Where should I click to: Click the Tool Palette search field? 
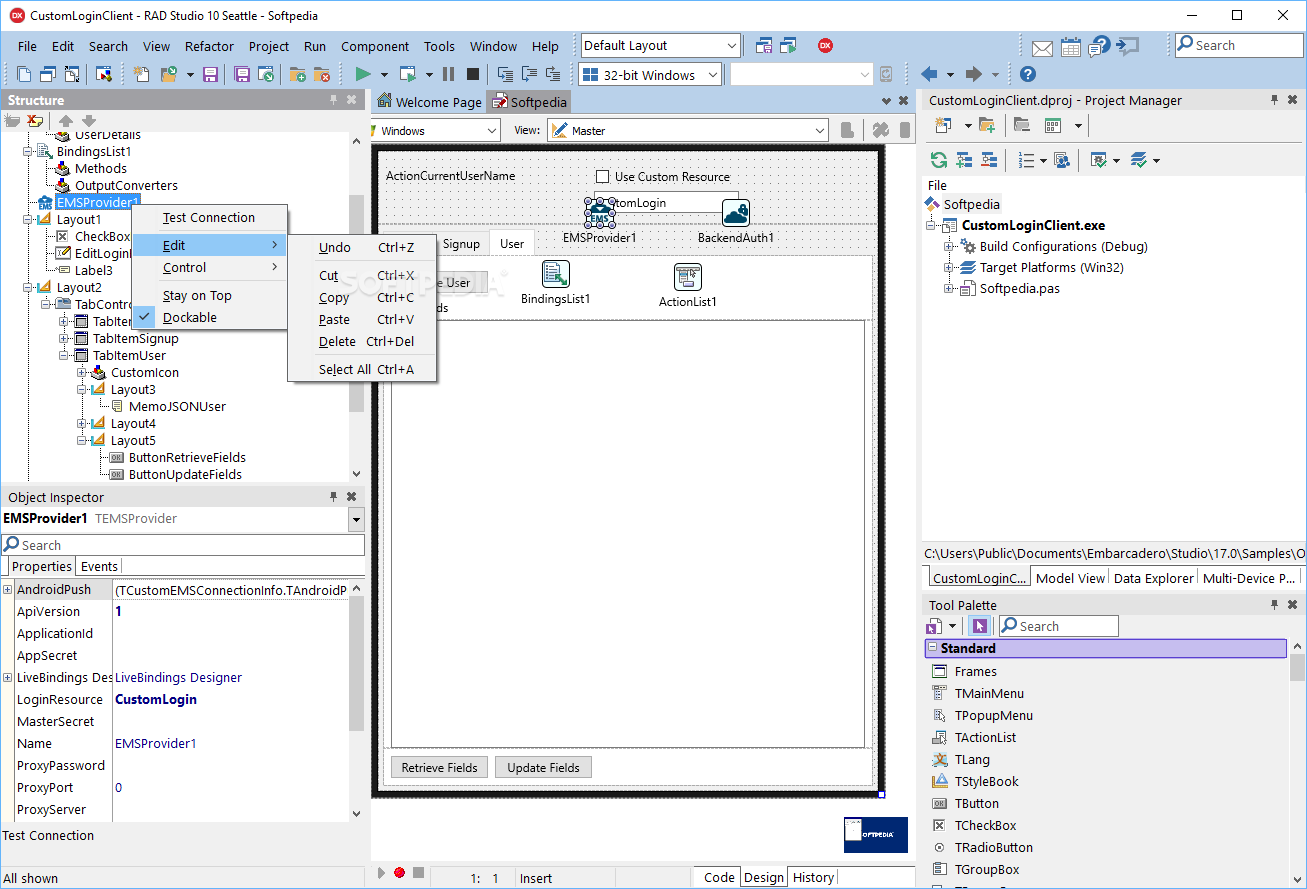[1057, 626]
